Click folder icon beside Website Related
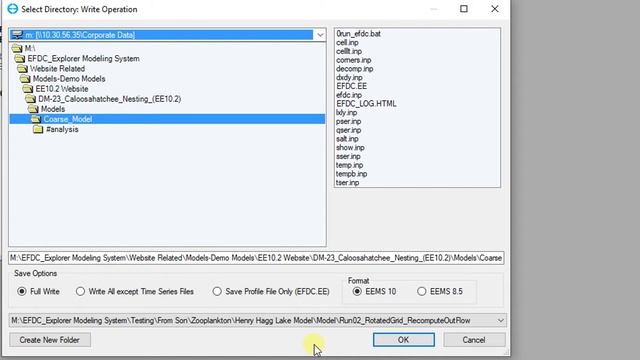Screen dimensions: 640x360 point(22,69)
